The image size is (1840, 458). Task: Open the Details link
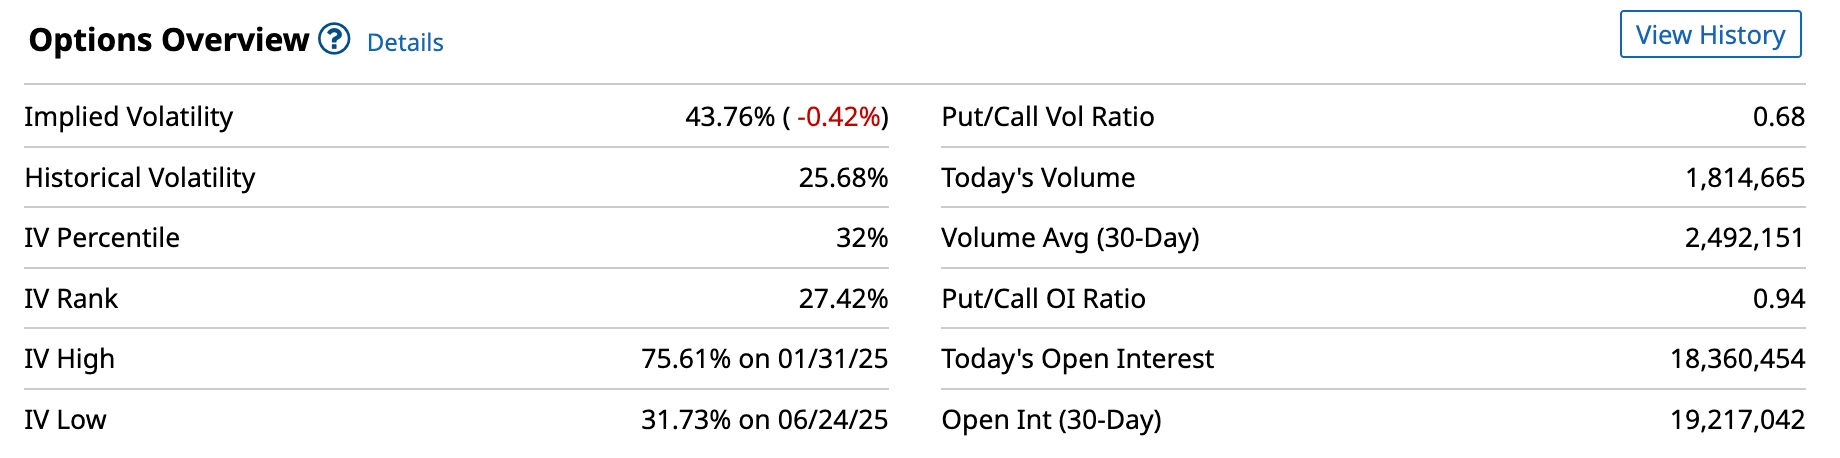point(405,43)
